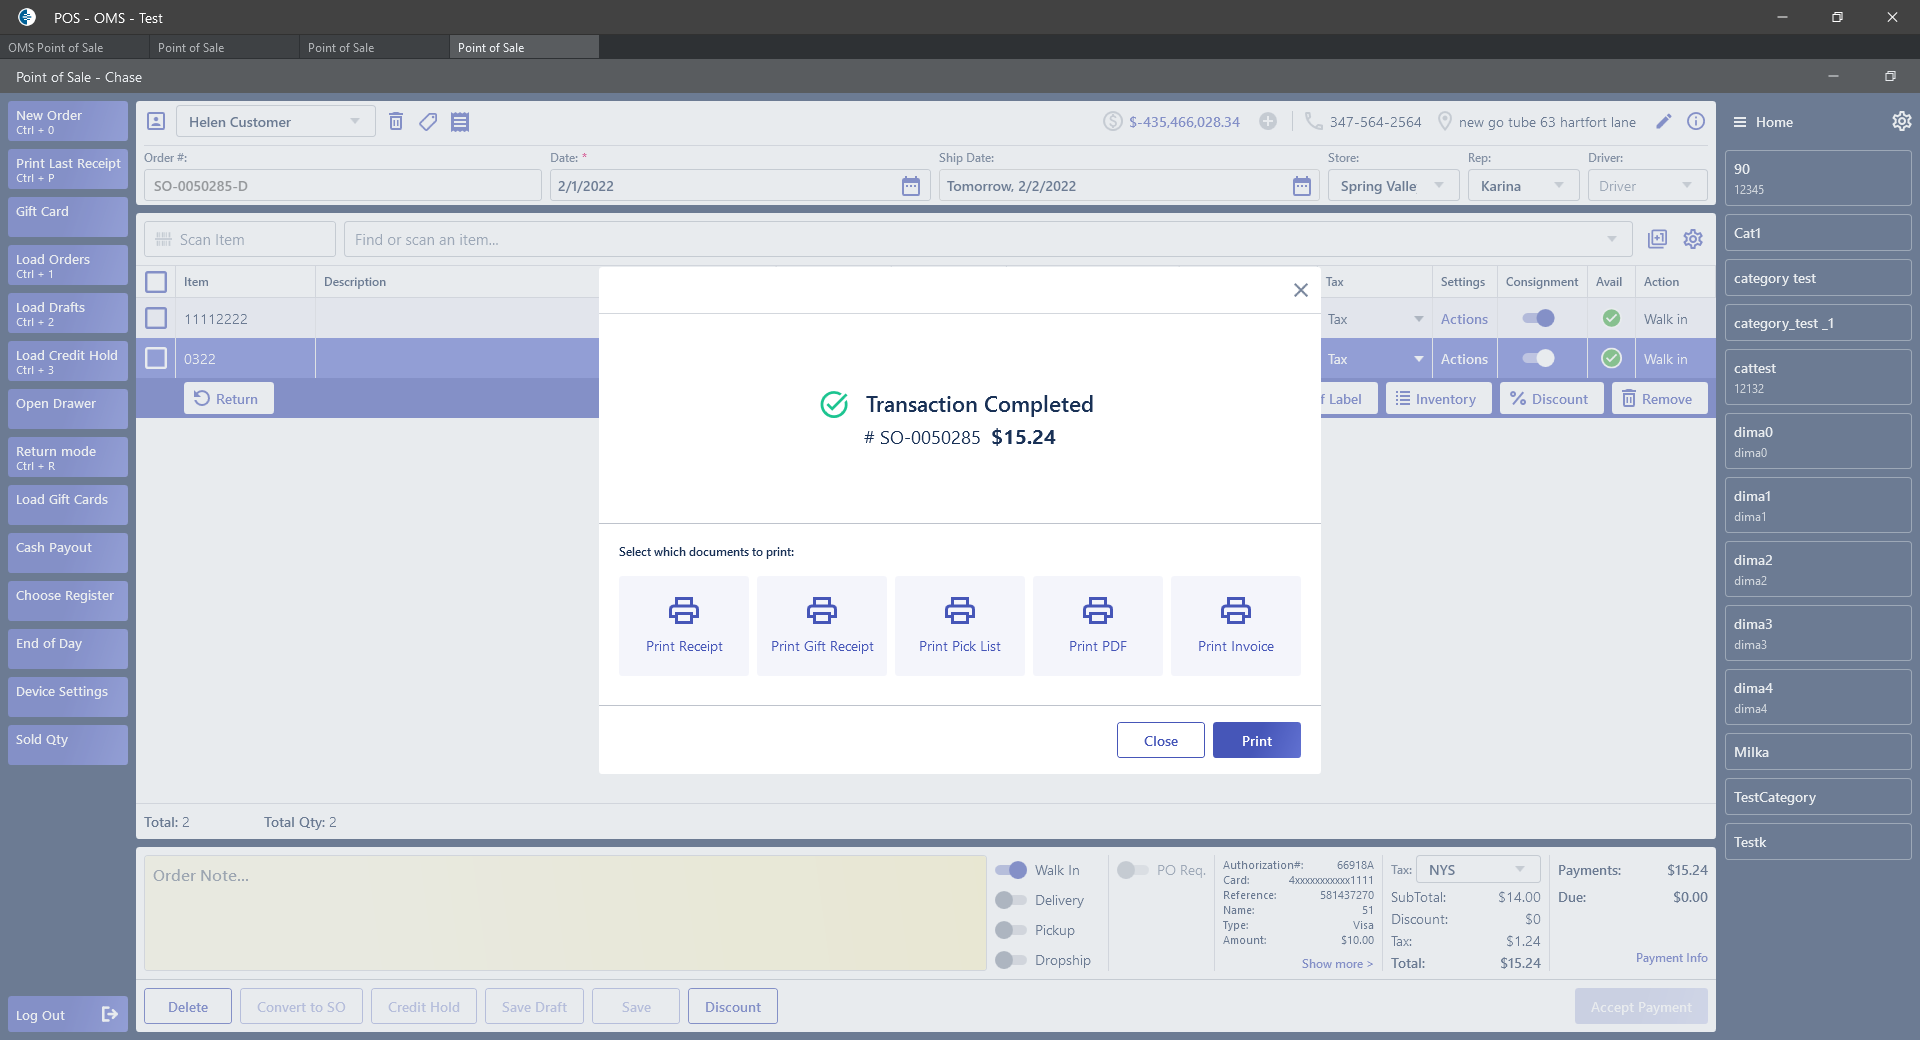Click the tag icon in customer toolbar
This screenshot has height=1040, width=1920.
pyautogui.click(x=428, y=121)
